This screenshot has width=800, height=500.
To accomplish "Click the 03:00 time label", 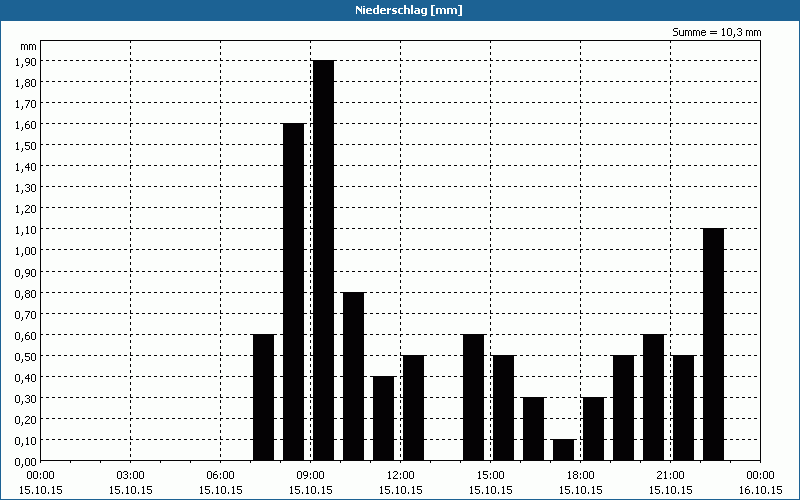I will [131, 476].
